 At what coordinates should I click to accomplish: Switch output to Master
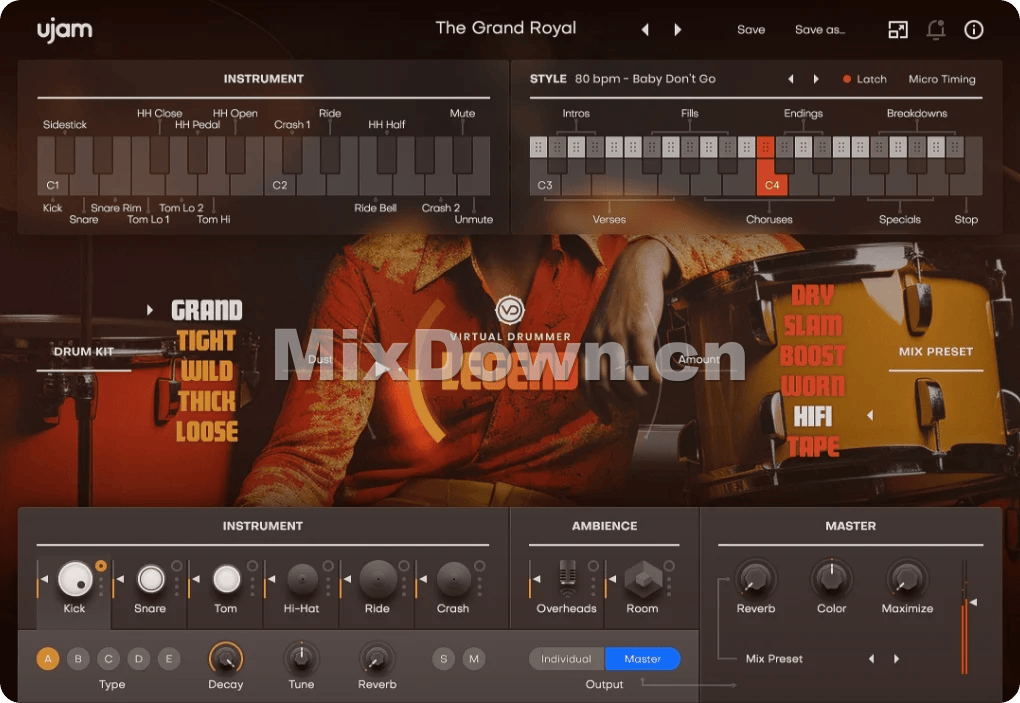643,659
